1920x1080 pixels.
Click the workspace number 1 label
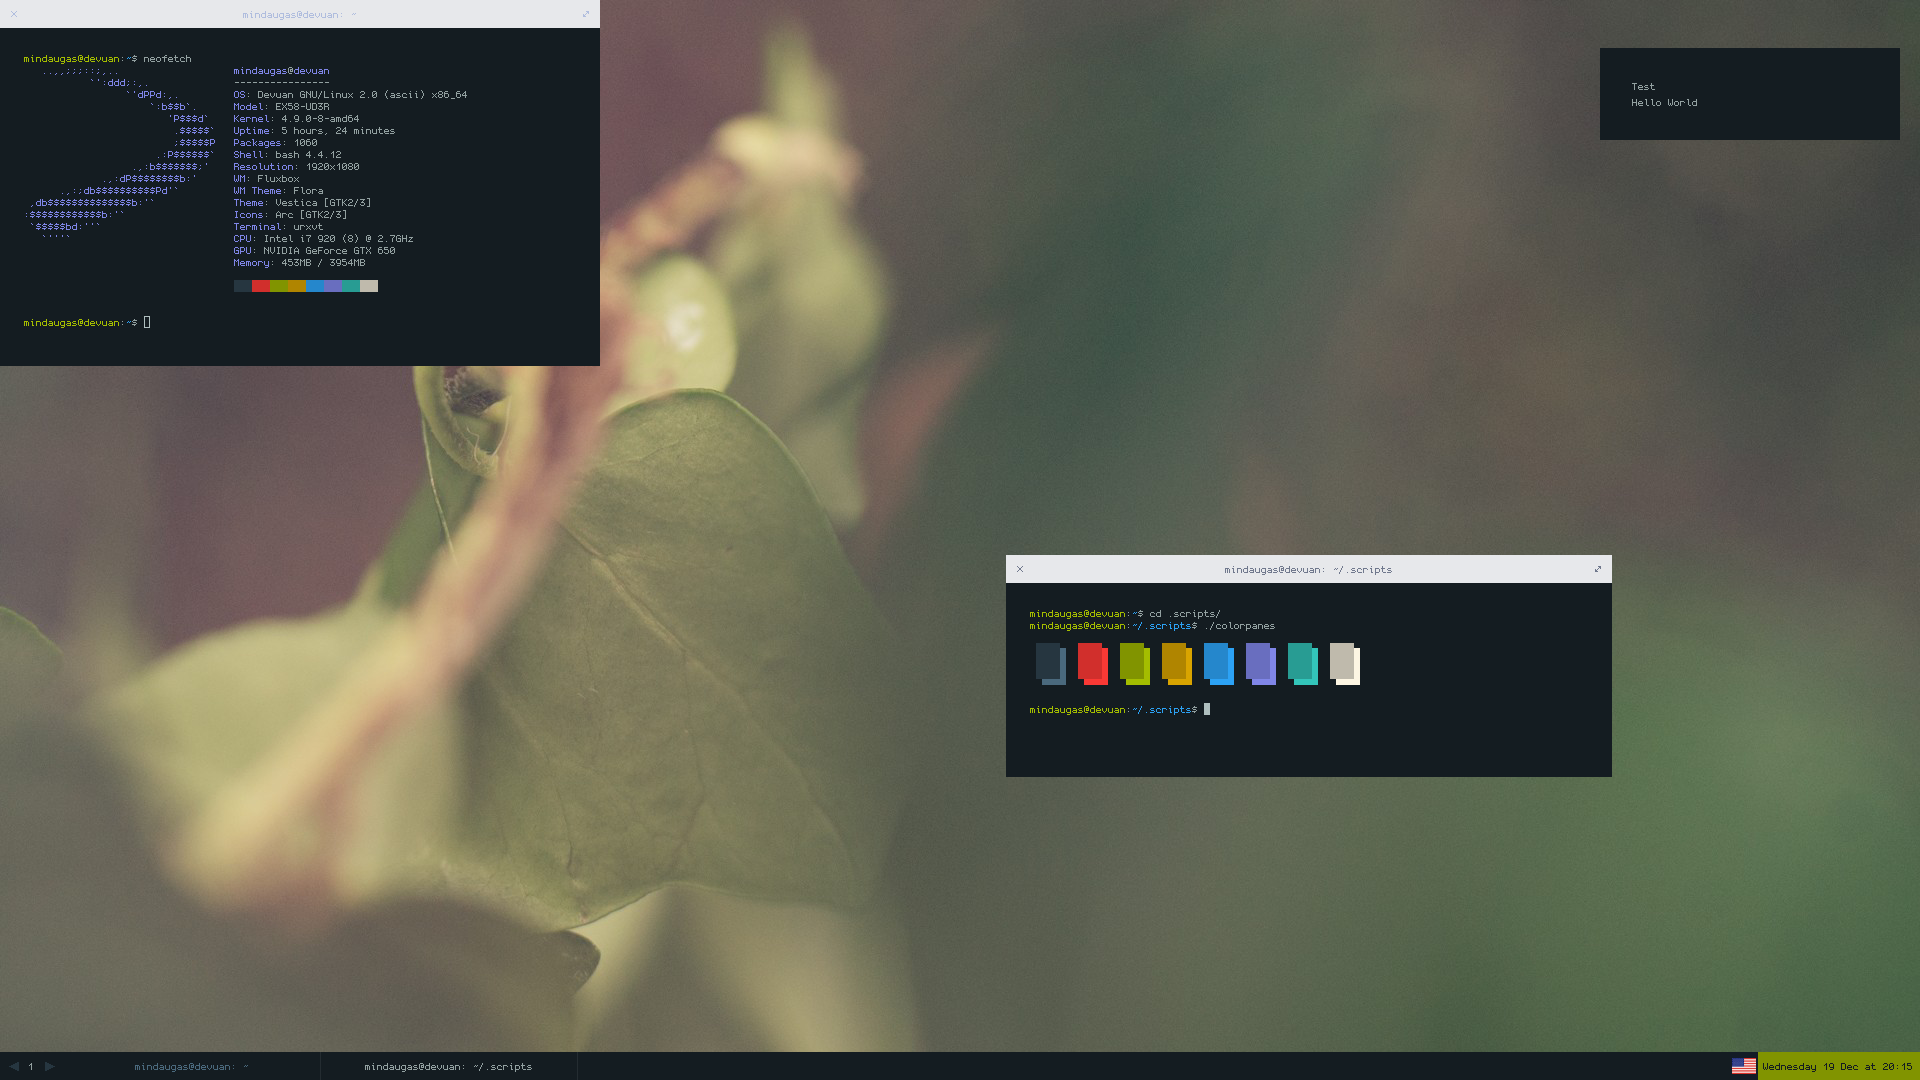point(31,1066)
